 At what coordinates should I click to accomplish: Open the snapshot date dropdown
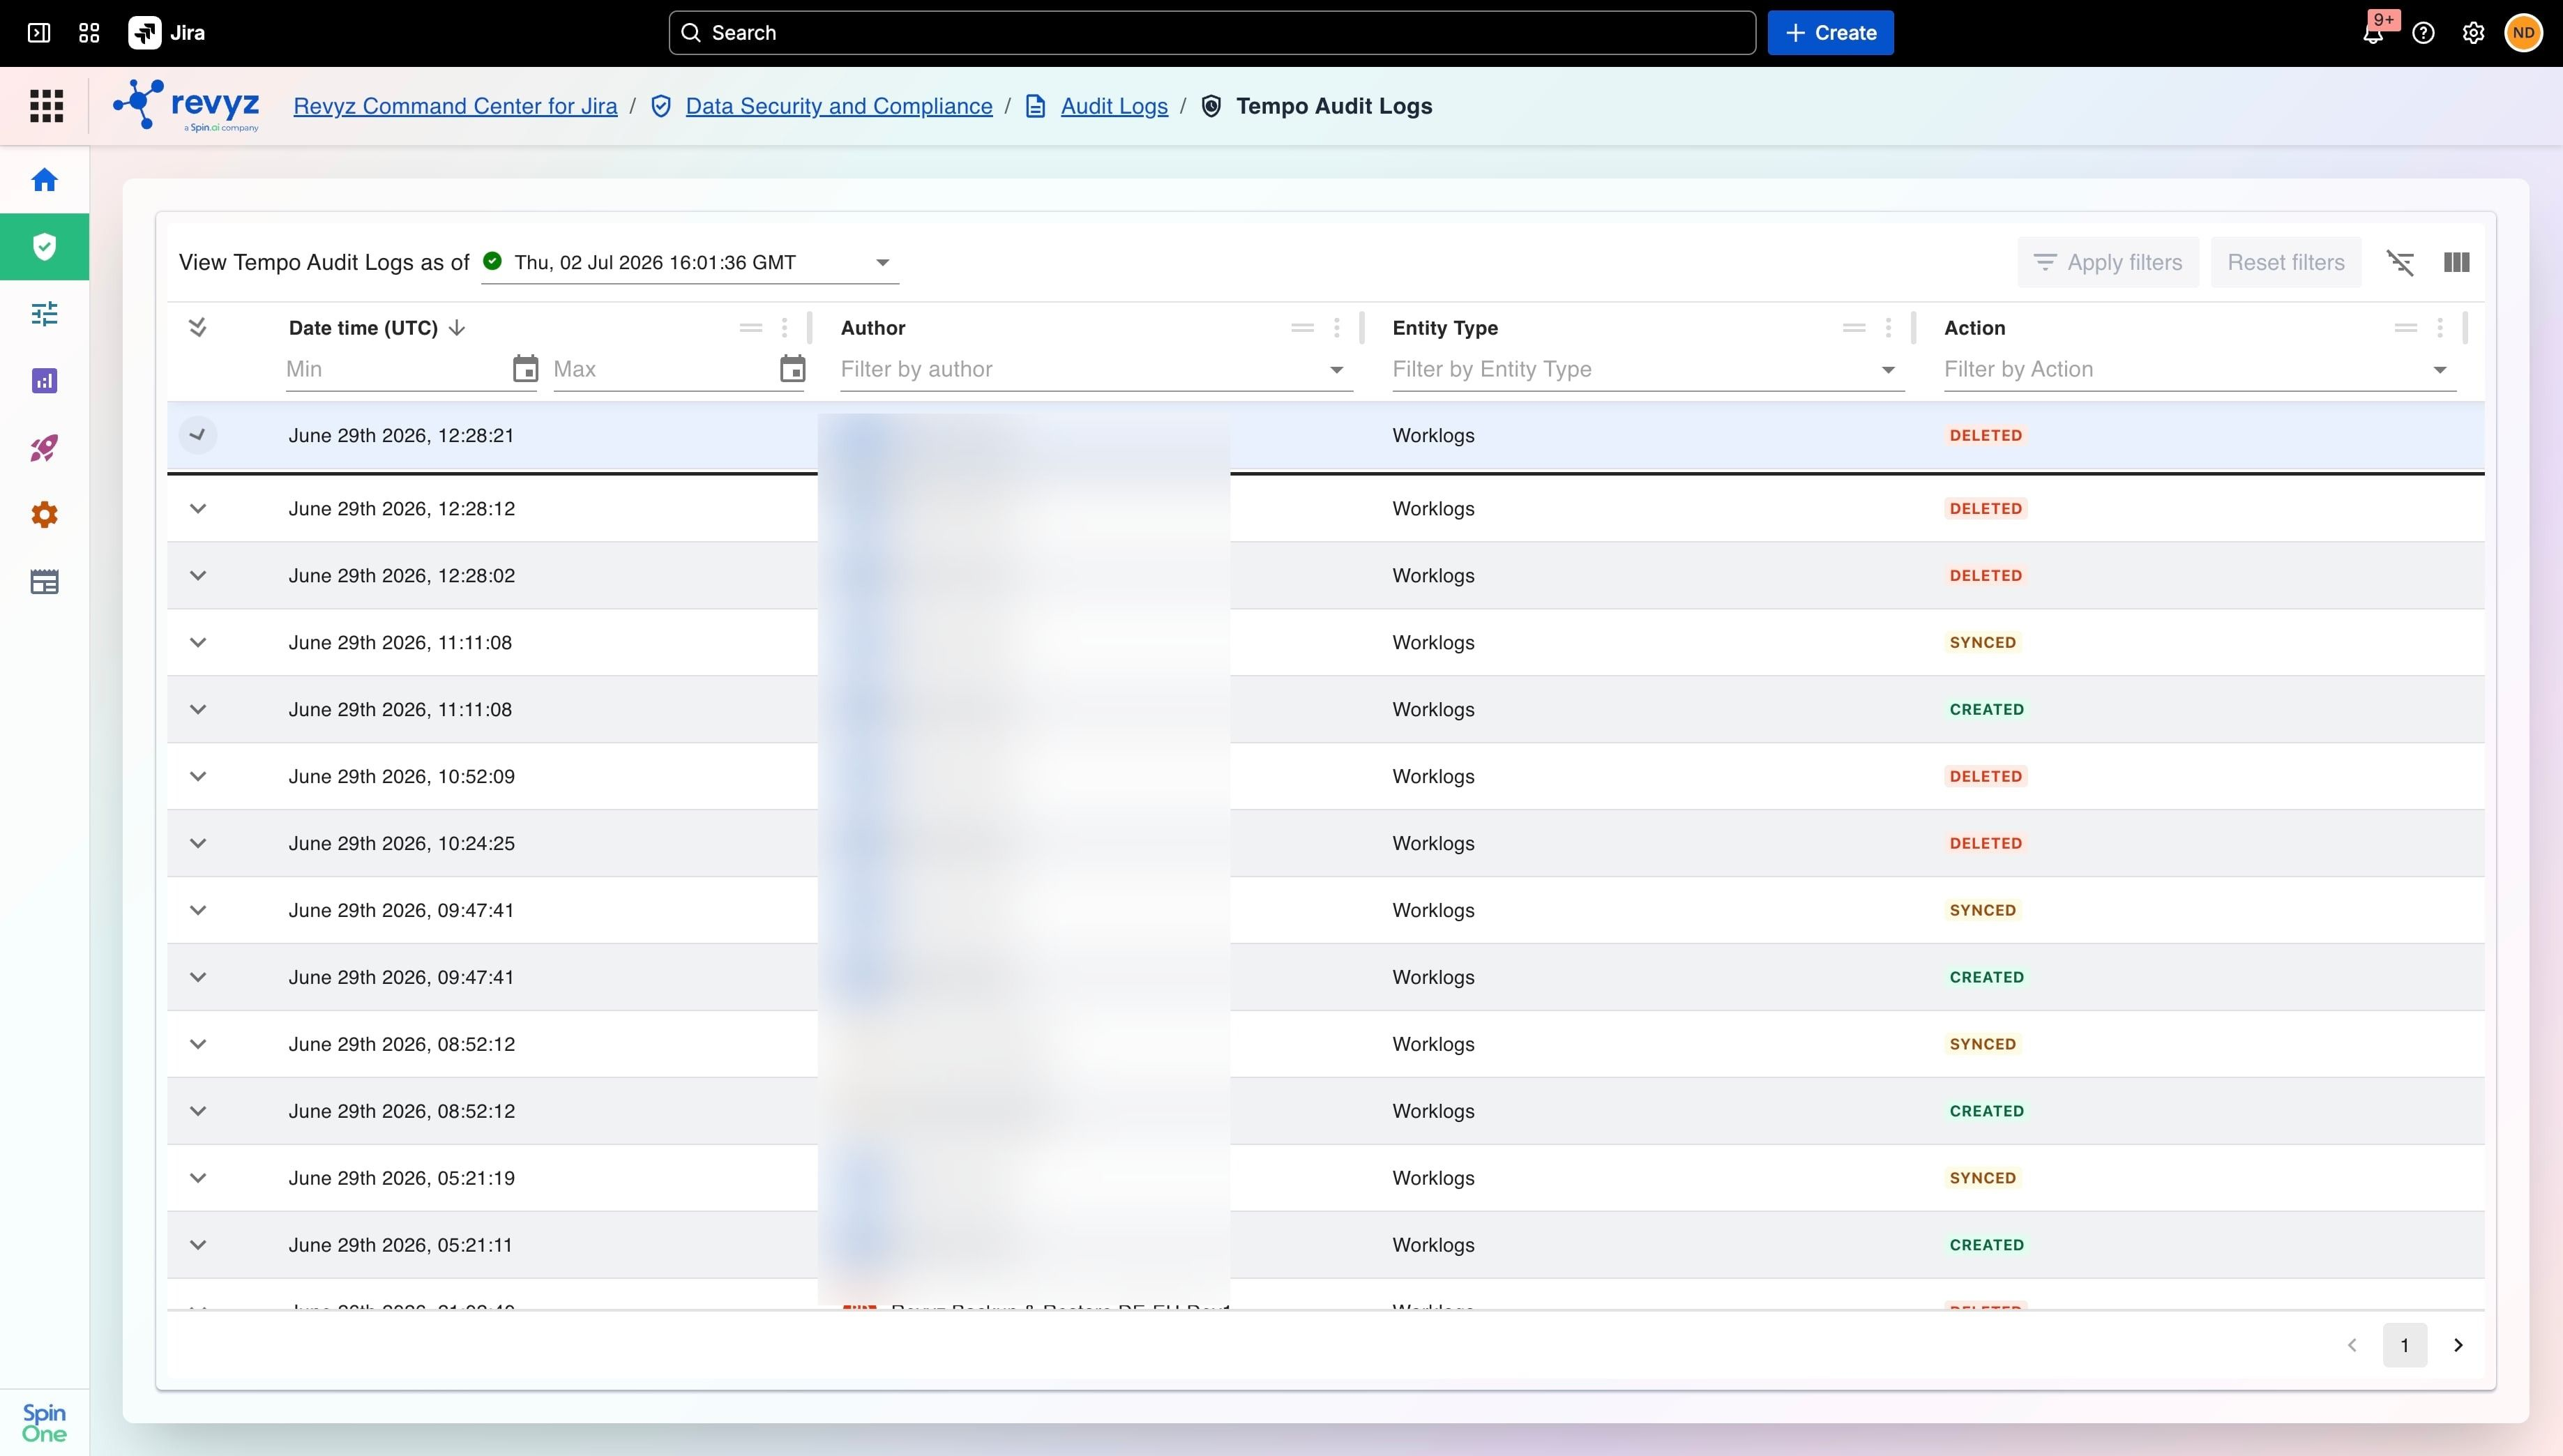click(x=690, y=262)
